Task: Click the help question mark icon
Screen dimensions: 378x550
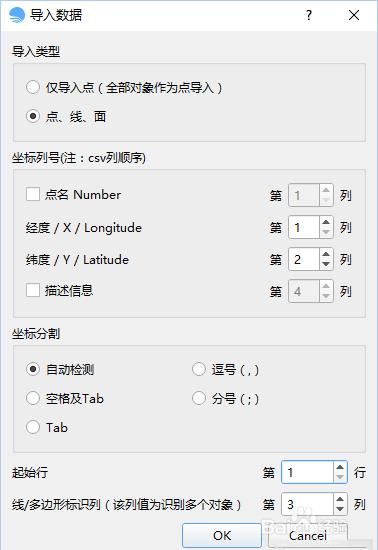Action: 309,15
